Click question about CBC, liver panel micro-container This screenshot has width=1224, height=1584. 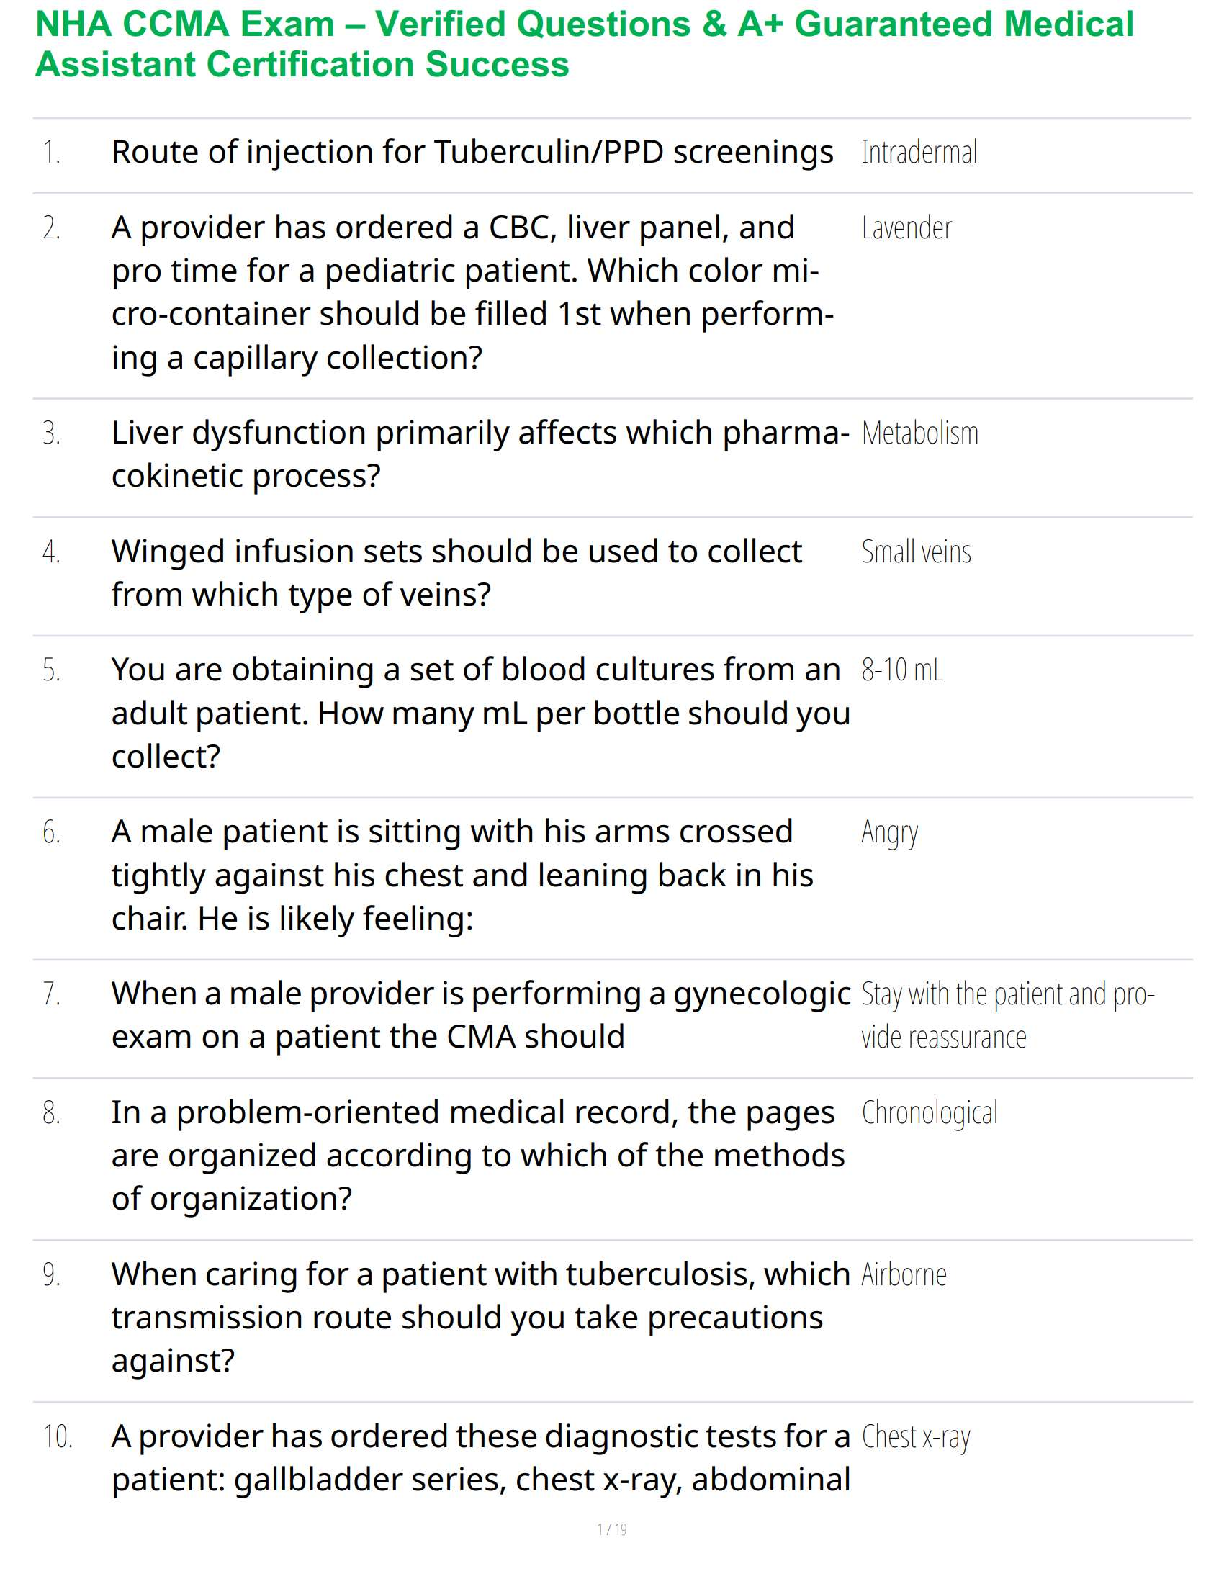pos(472,292)
